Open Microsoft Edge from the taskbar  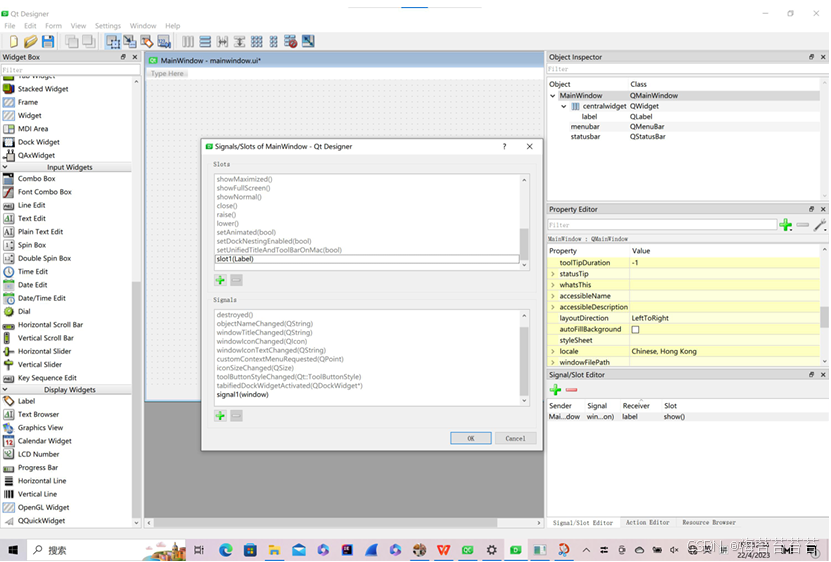pyautogui.click(x=225, y=550)
